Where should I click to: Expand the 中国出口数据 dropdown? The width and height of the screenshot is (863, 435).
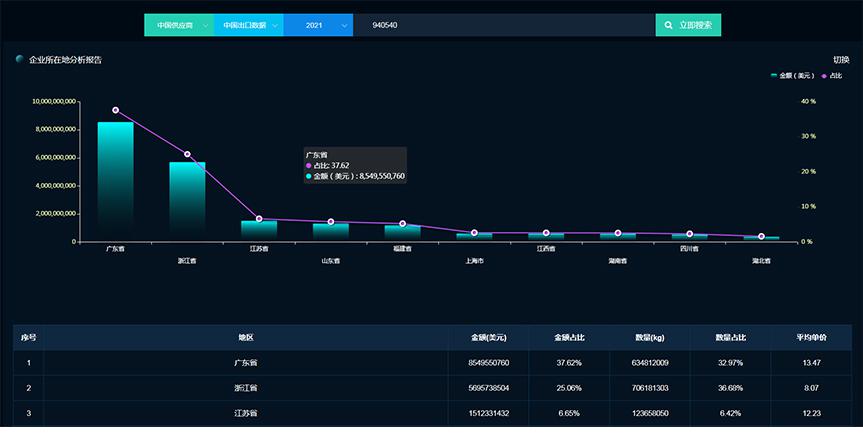pos(248,25)
